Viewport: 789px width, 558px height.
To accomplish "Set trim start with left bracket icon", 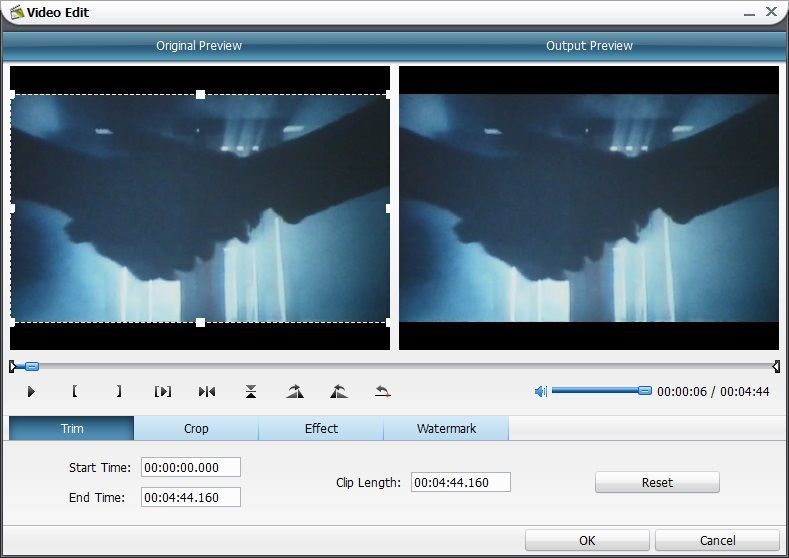I will [x=74, y=391].
